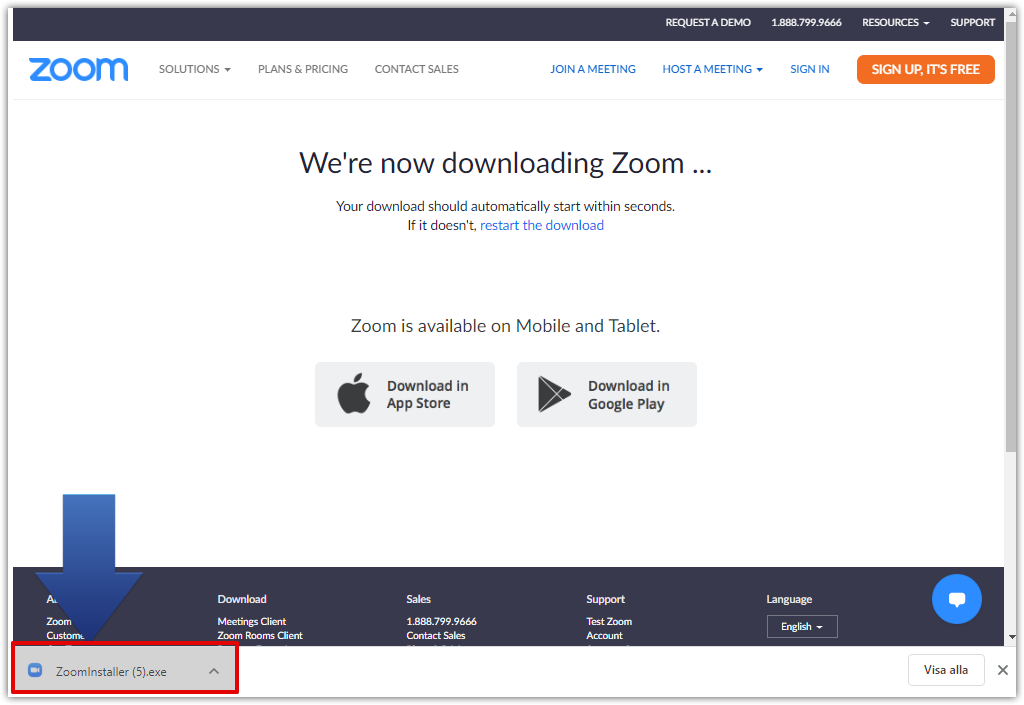Expand the ZoomInstaller download options chevron
This screenshot has width=1024, height=705.
(214, 671)
